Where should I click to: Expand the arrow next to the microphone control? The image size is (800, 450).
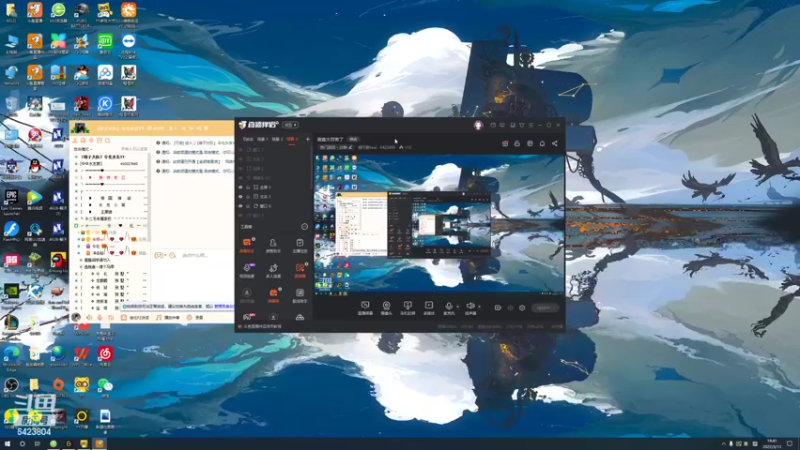pyautogui.click(x=457, y=307)
